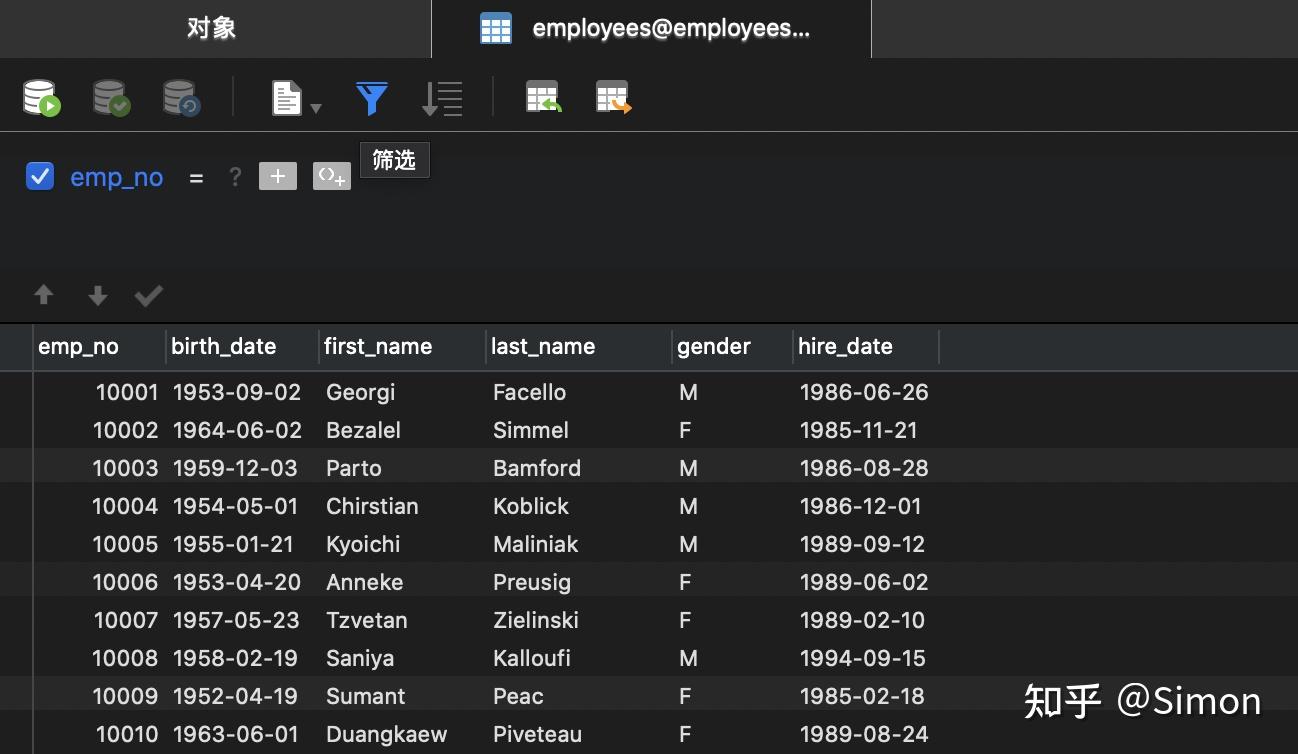Image resolution: width=1298 pixels, height=754 pixels.
Task: Select first name Sumant cell
Action: pyautogui.click(x=403, y=696)
